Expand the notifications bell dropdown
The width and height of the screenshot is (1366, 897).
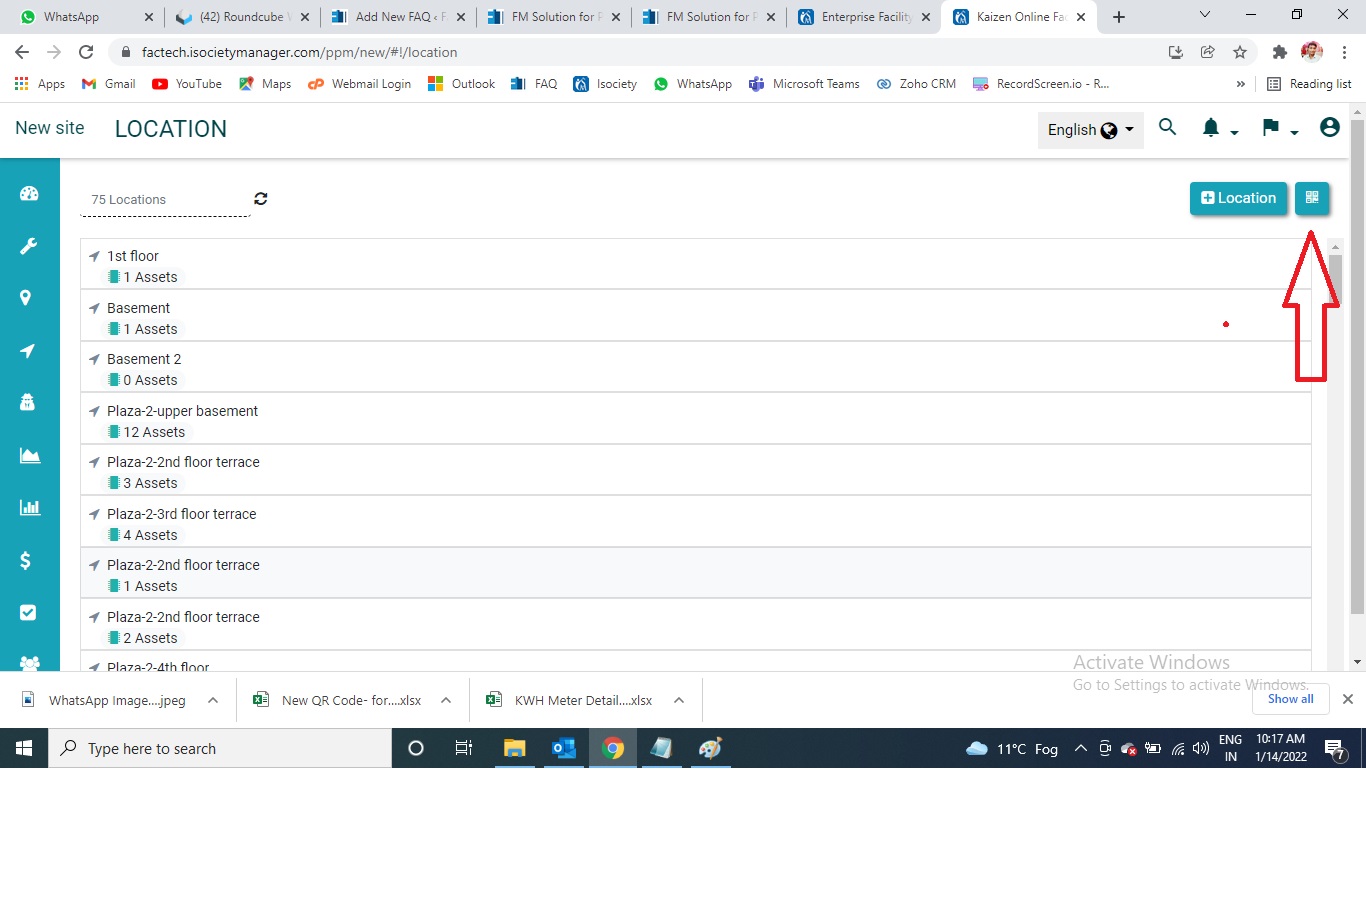1219,129
